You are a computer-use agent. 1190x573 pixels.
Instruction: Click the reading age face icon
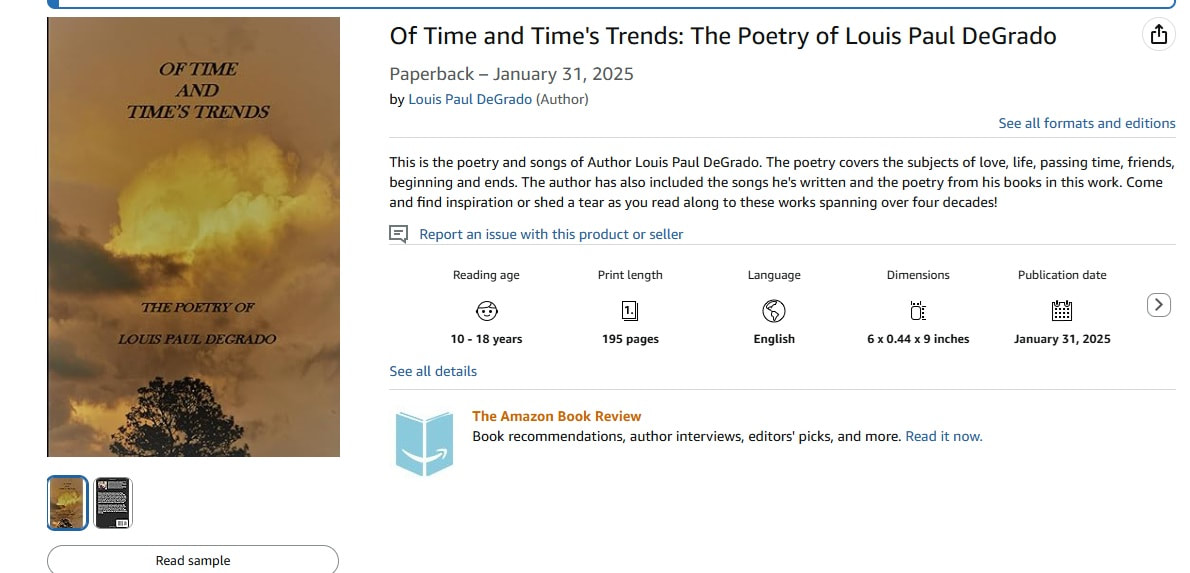click(x=486, y=310)
